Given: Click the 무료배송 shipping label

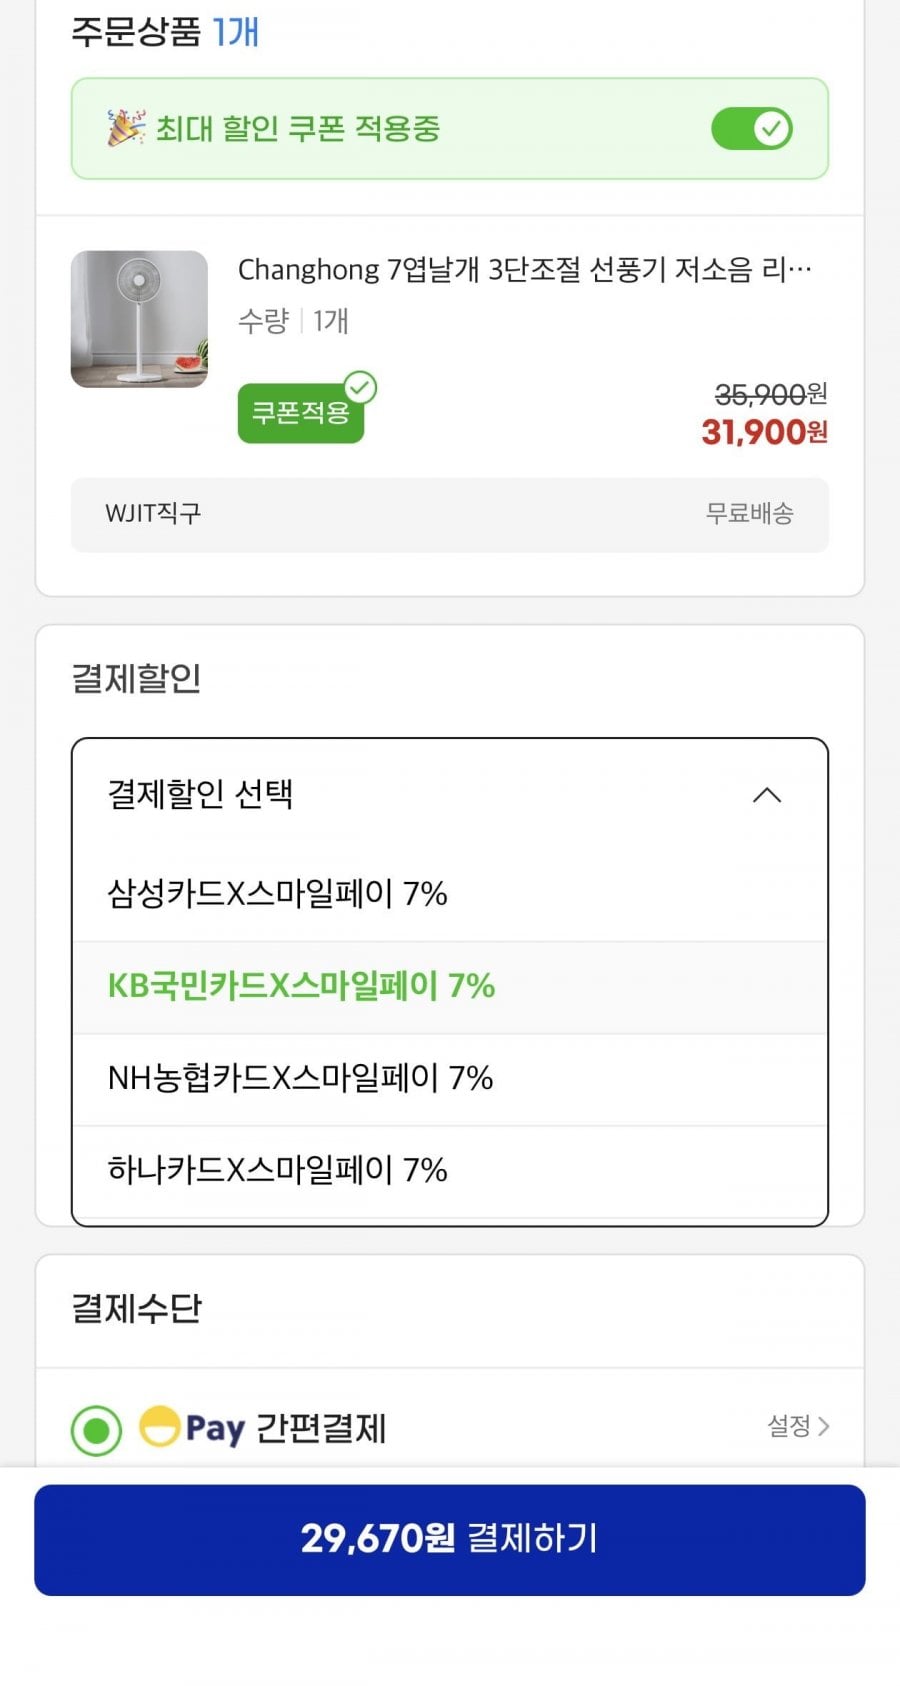Looking at the screenshot, I should click(x=749, y=514).
